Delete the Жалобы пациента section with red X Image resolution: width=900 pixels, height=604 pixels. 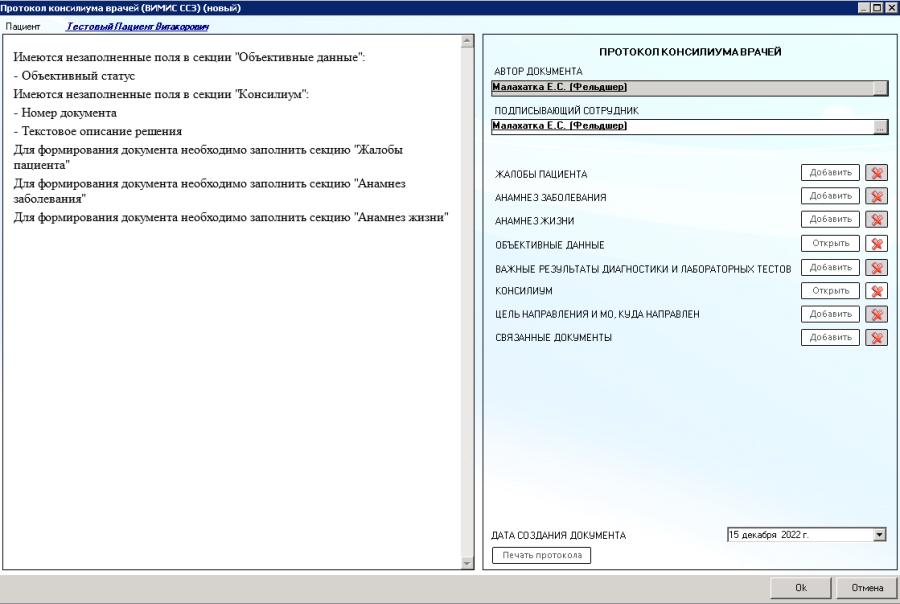tap(876, 173)
